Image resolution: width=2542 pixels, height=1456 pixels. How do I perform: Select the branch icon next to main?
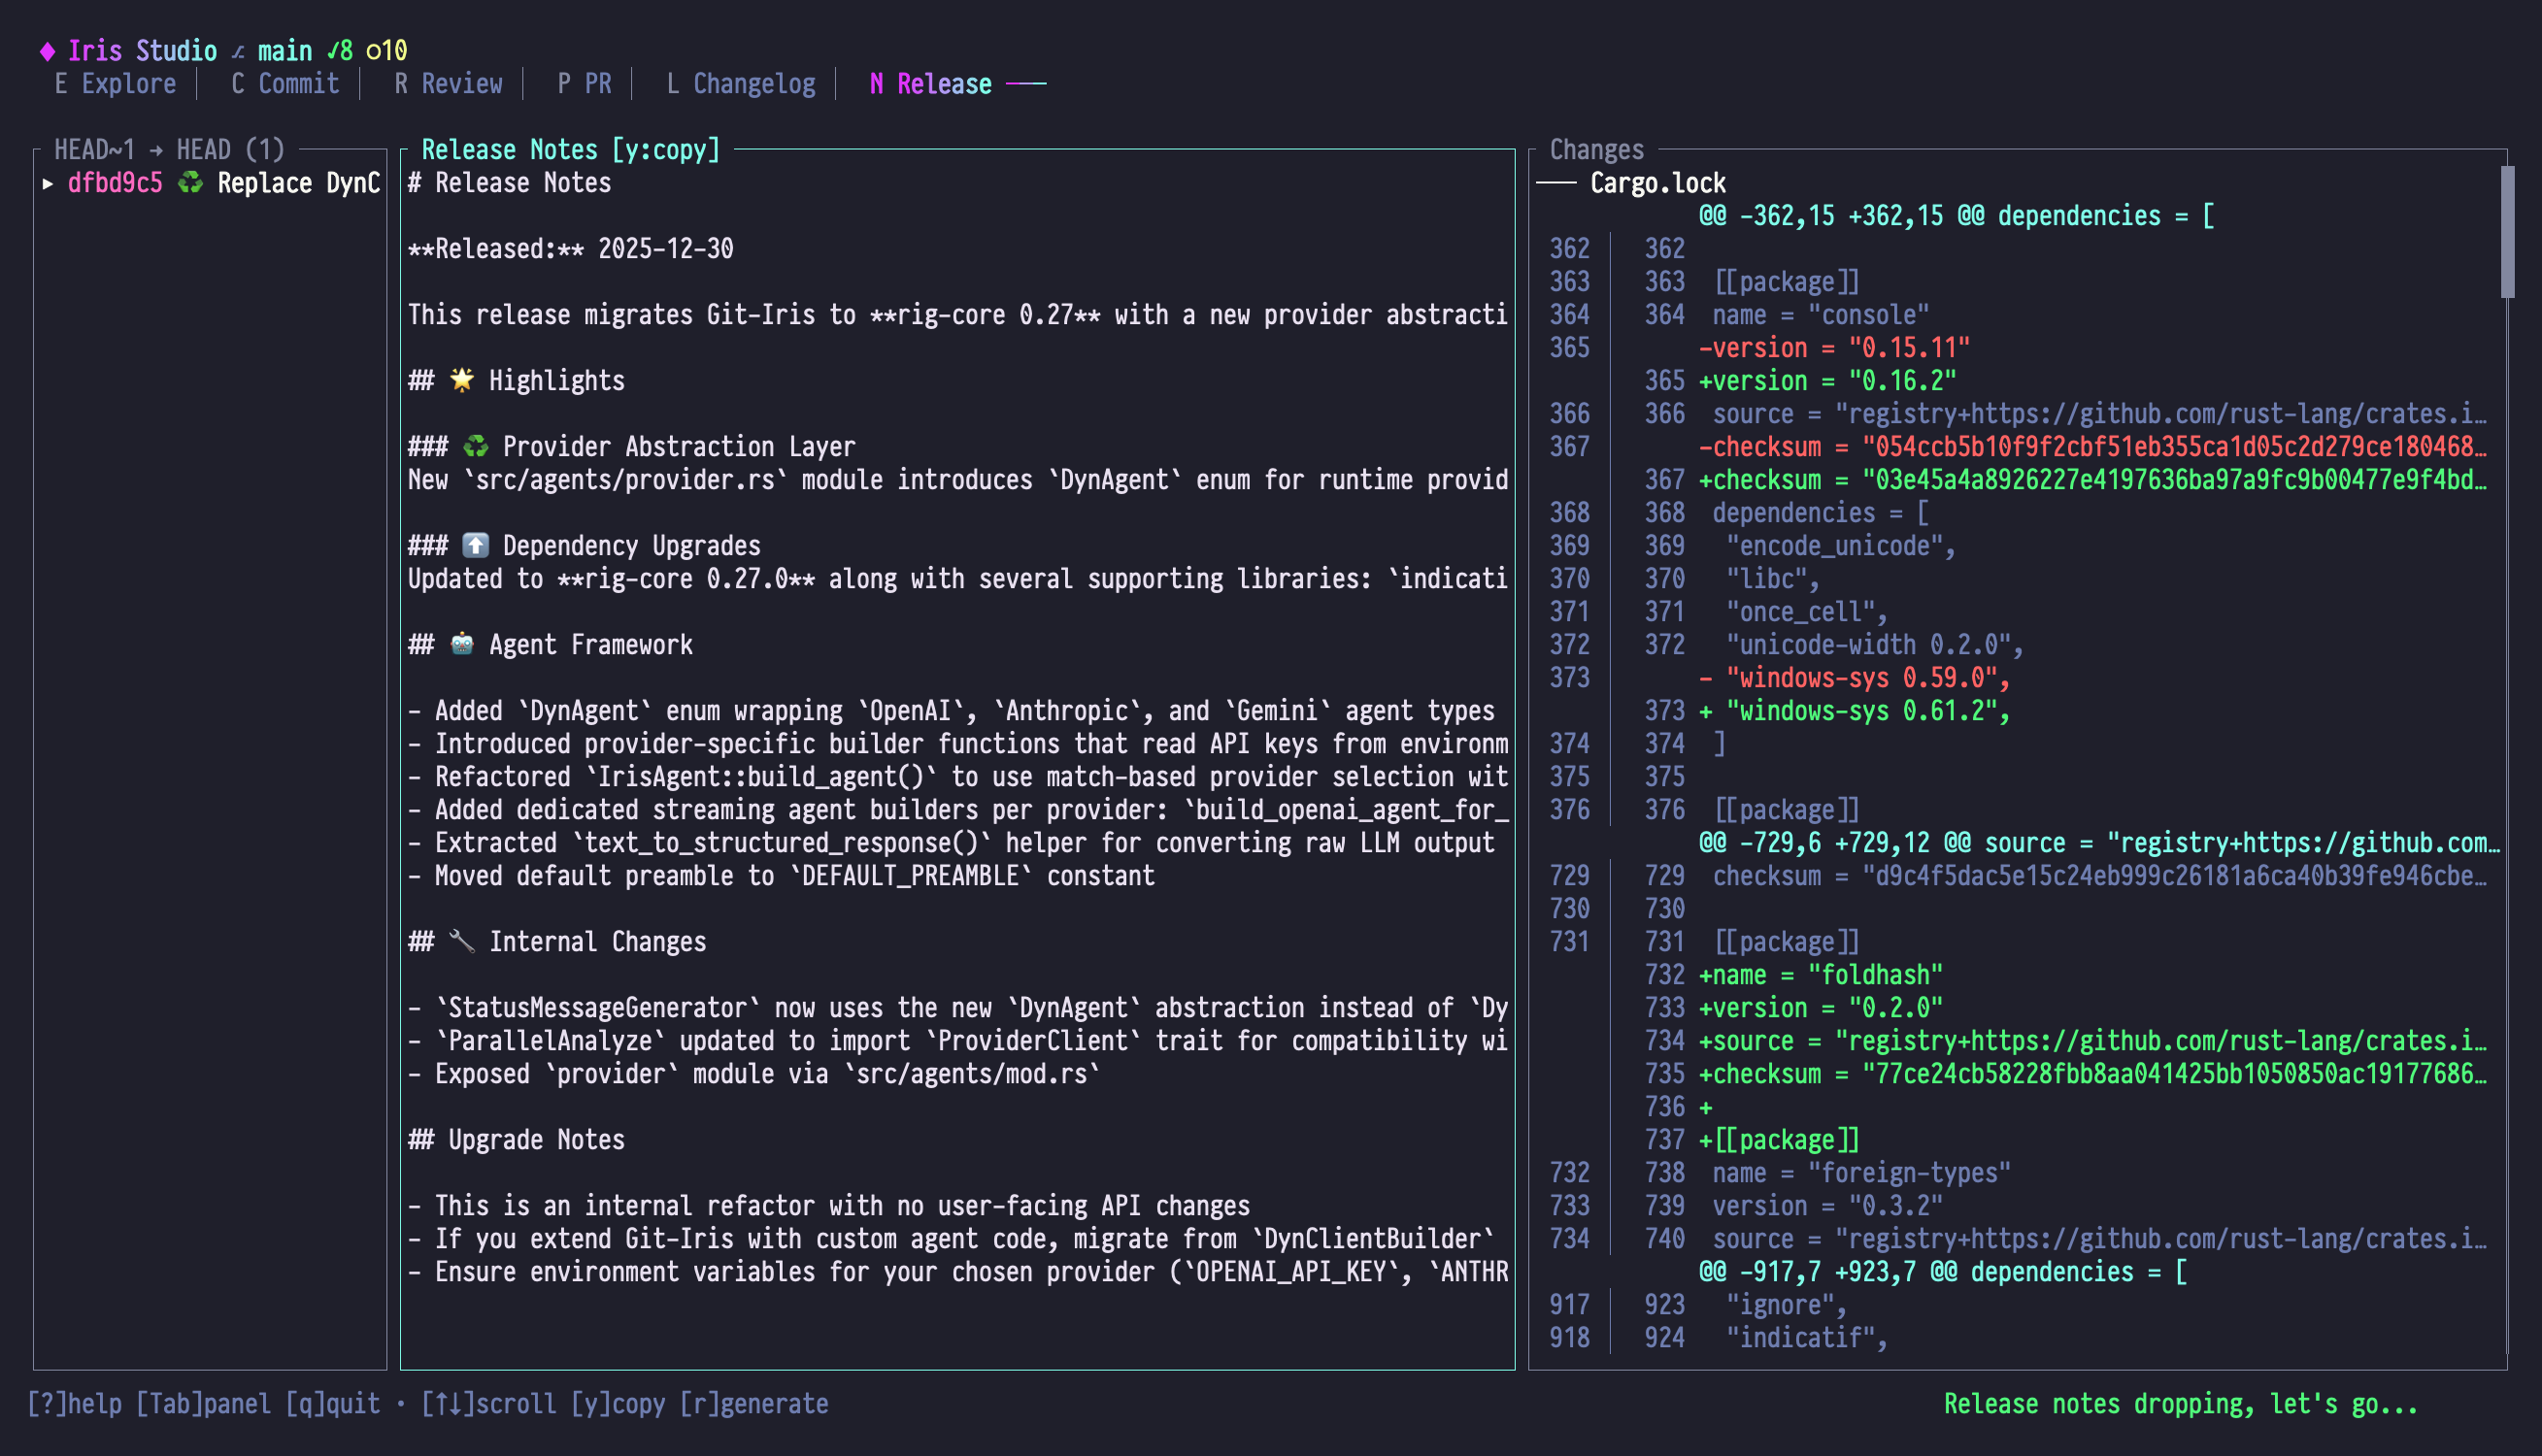tap(237, 50)
